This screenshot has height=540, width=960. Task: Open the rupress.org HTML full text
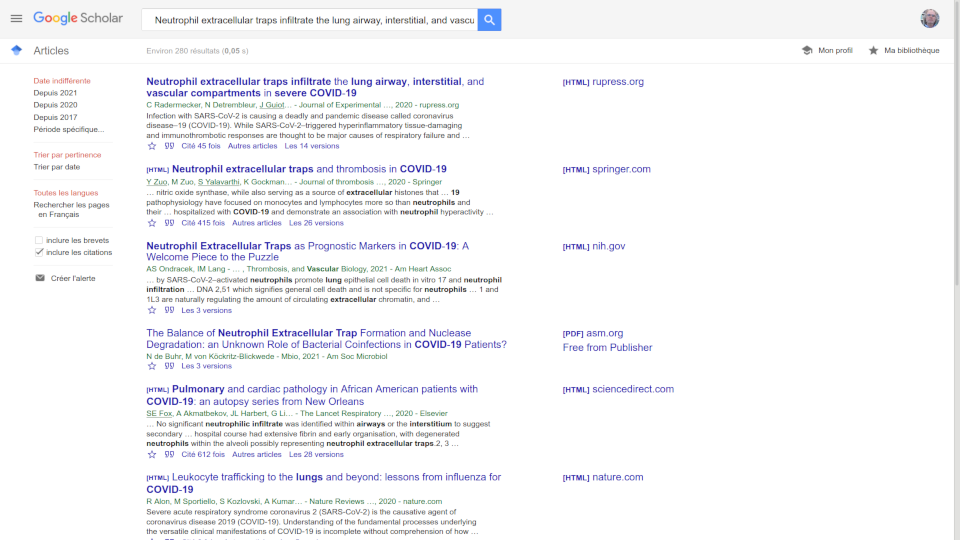coord(603,82)
